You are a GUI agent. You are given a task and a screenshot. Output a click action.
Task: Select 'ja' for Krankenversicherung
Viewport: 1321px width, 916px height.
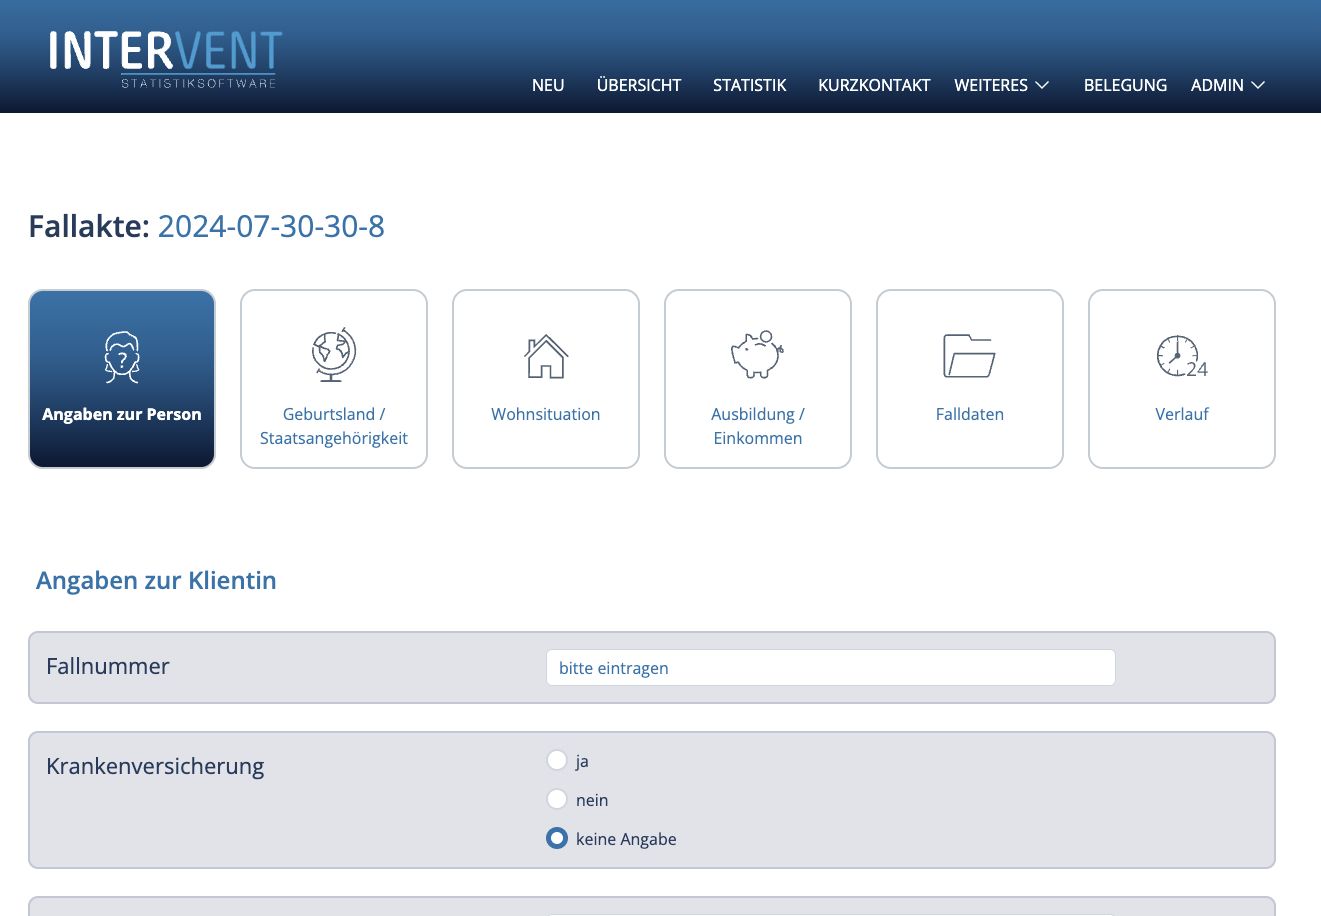pyautogui.click(x=557, y=761)
